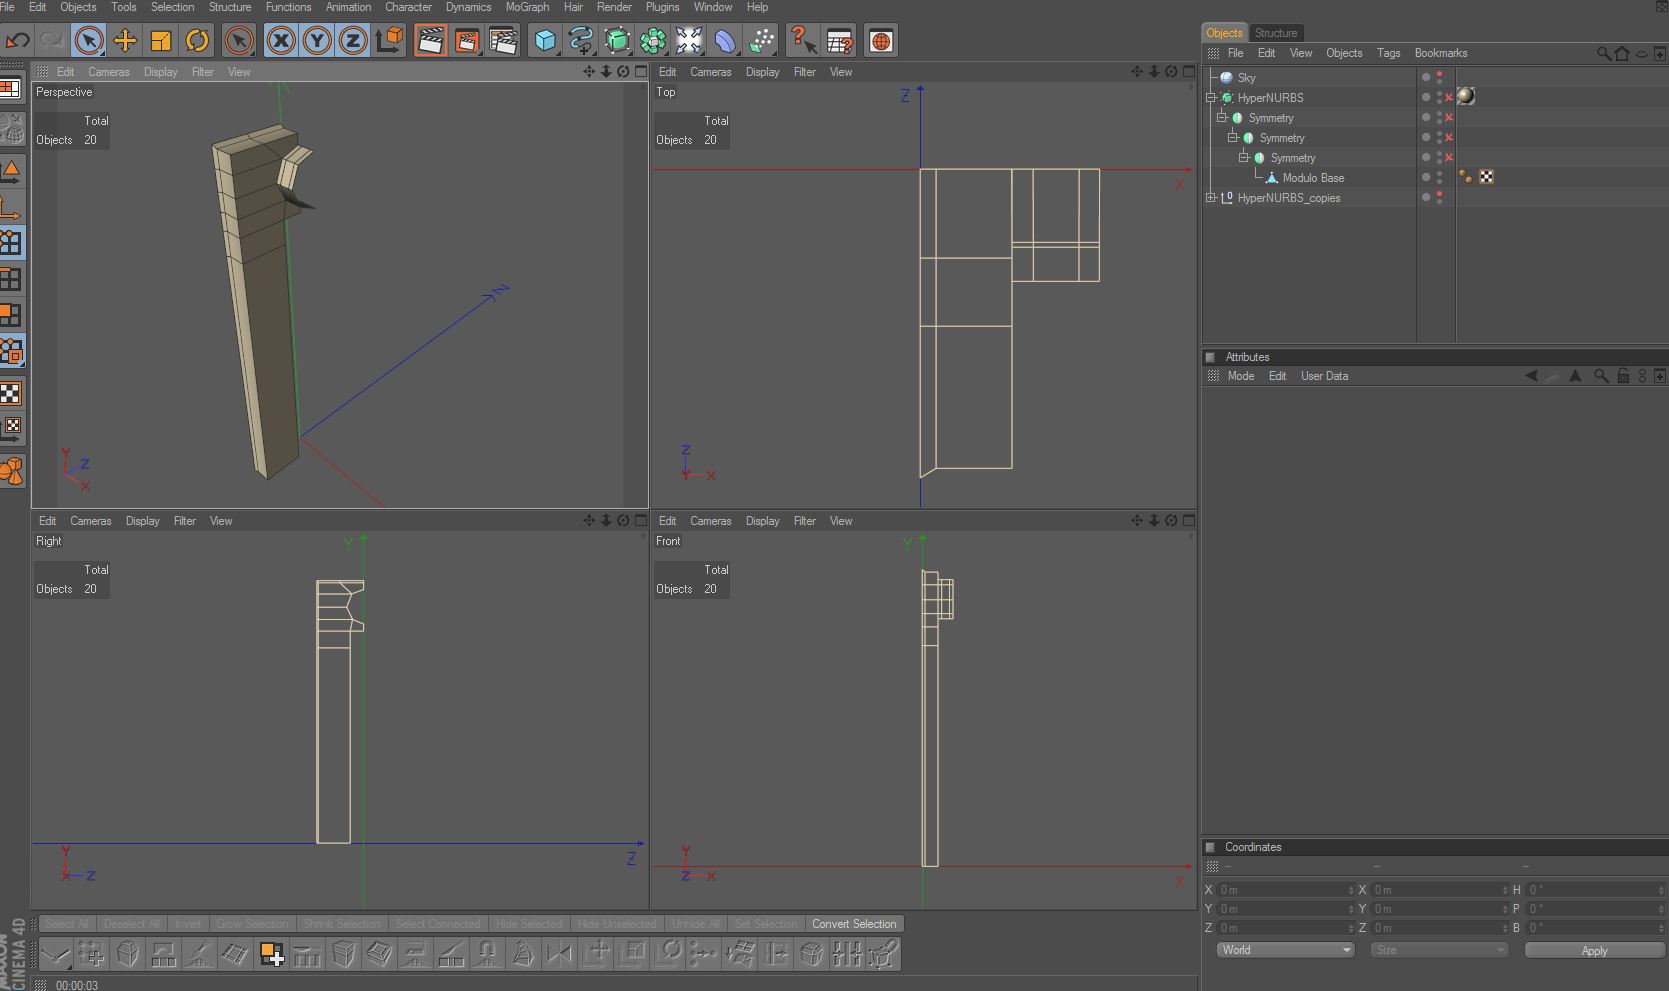Click the HyperNURBS material sphere tag
1669x991 pixels.
pyautogui.click(x=1466, y=97)
